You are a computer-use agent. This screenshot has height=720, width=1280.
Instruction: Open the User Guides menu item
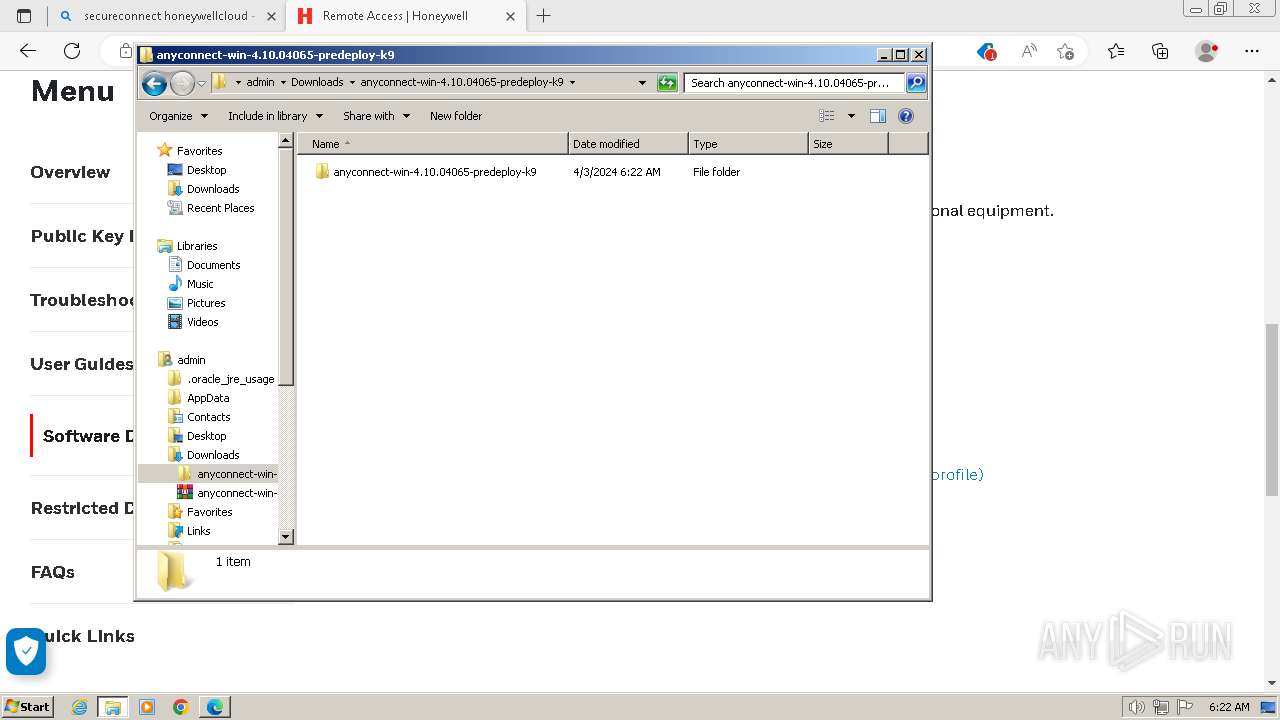[81, 364]
